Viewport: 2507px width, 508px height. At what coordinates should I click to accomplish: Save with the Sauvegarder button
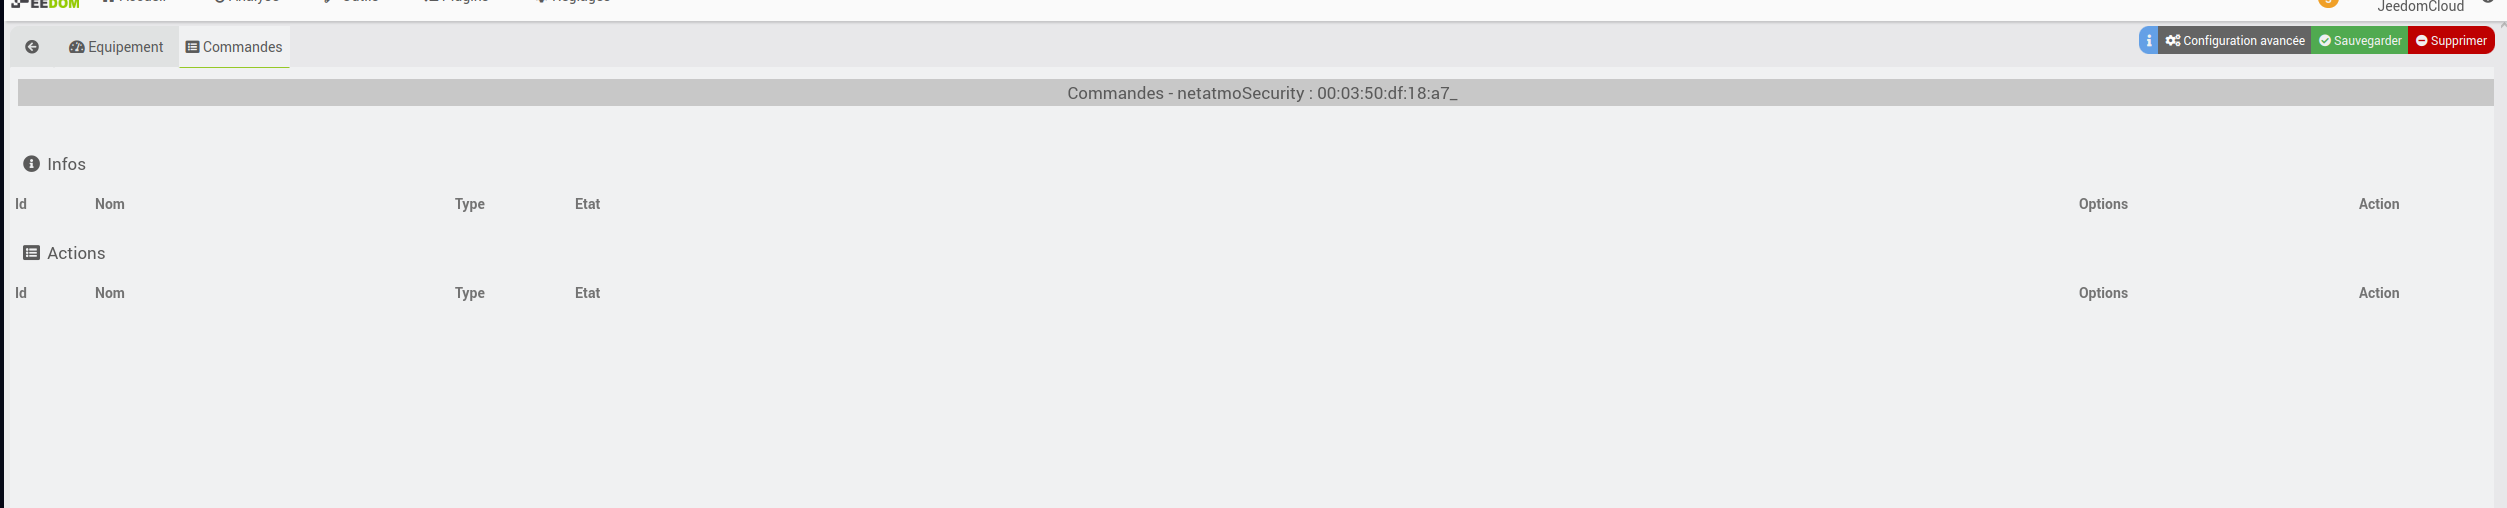tap(2359, 41)
